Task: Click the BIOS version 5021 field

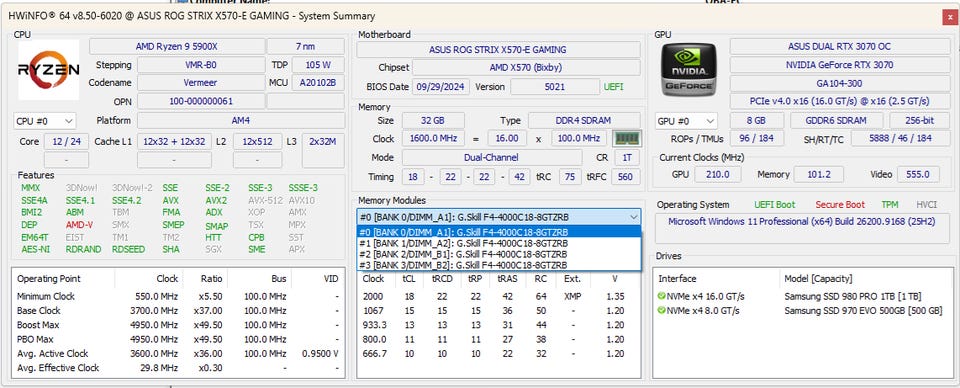Action: [555, 87]
